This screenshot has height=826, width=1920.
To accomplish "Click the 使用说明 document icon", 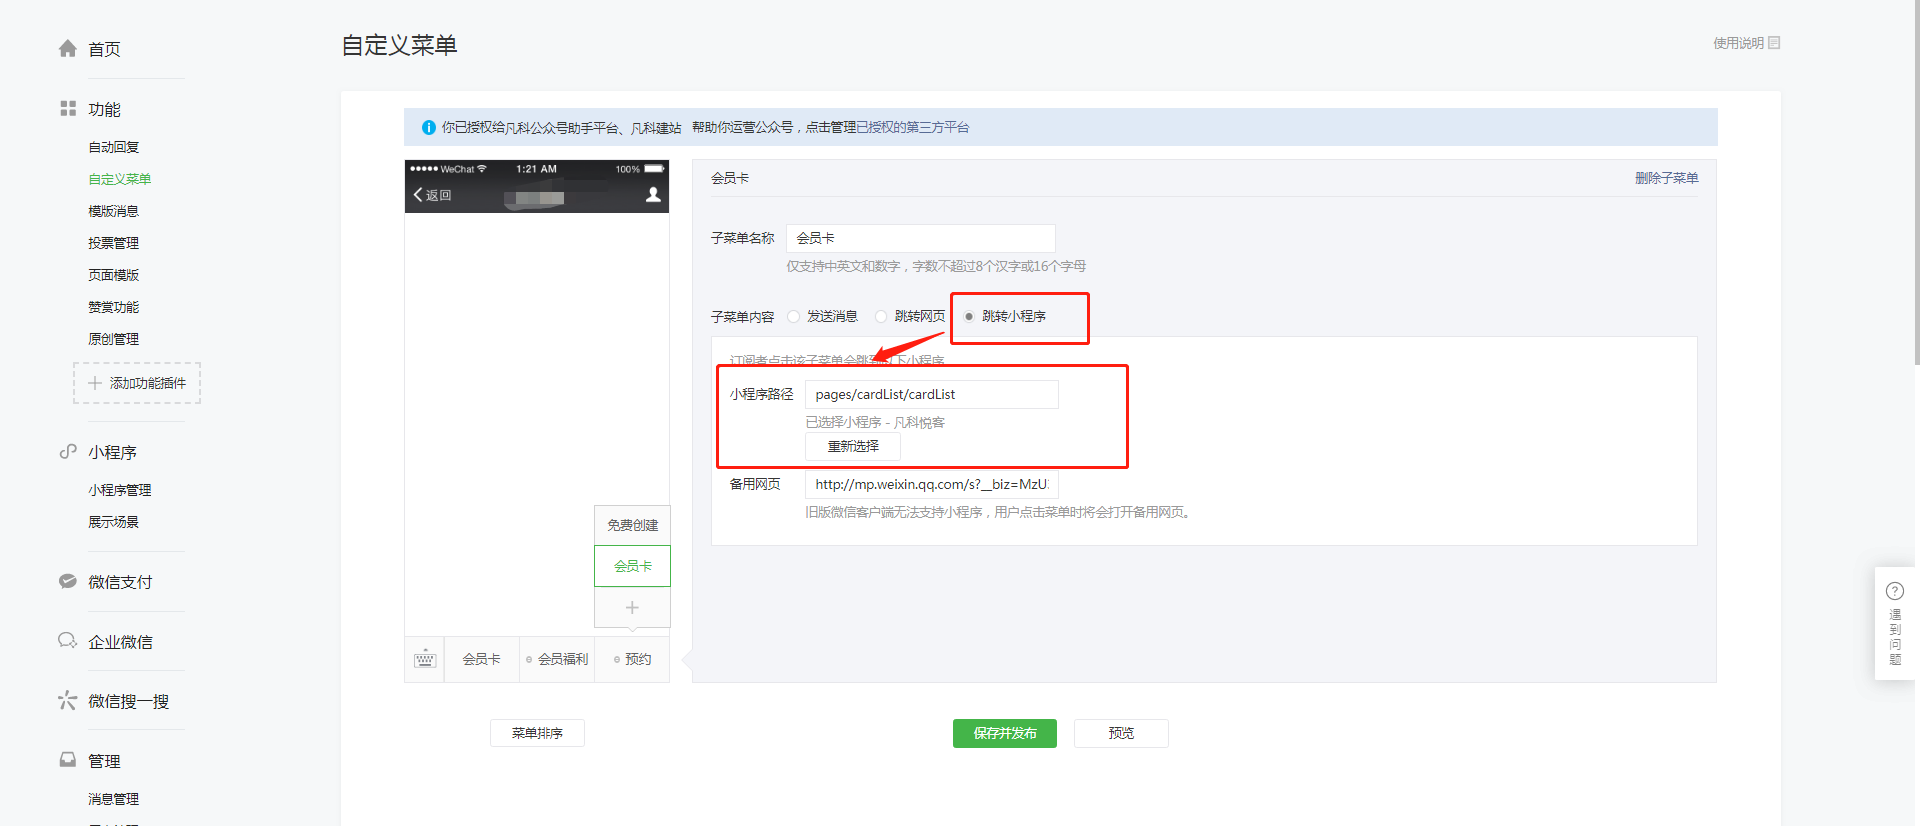I will [x=1774, y=43].
